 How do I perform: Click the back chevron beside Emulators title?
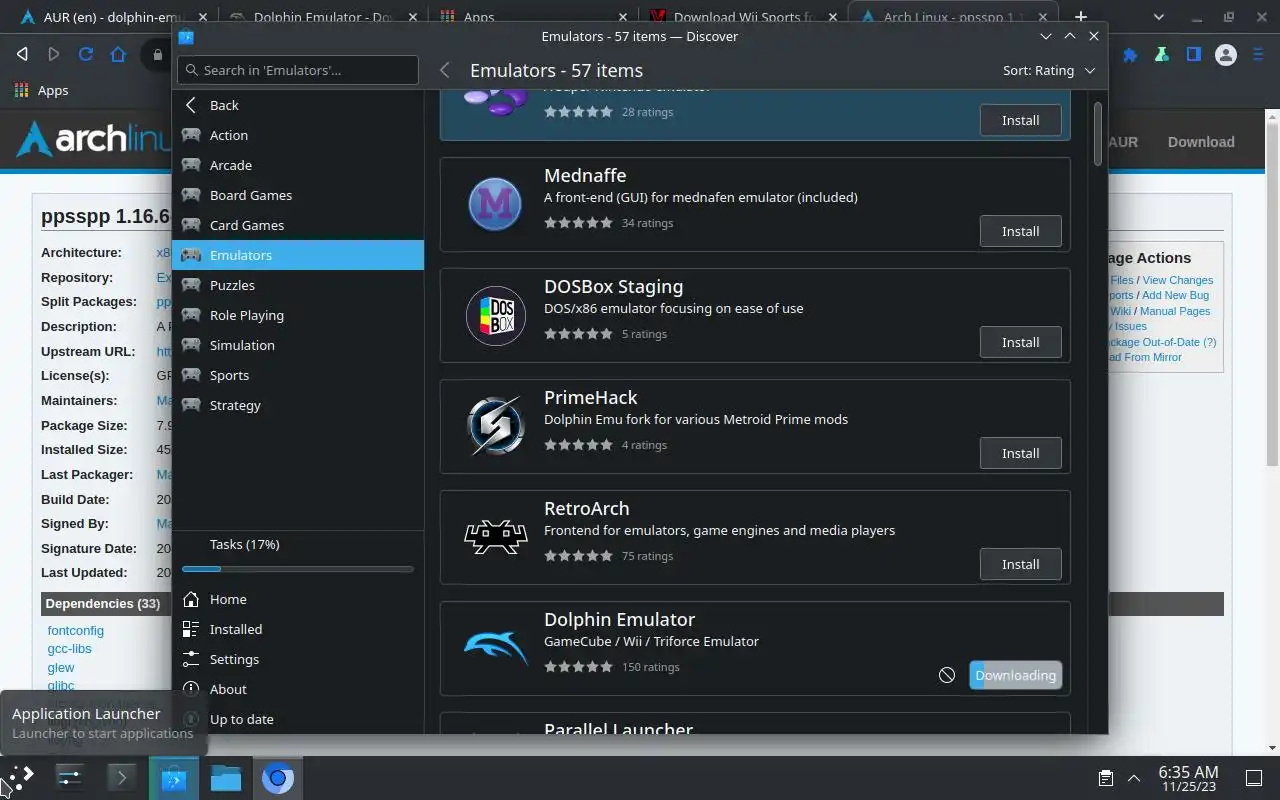445,70
